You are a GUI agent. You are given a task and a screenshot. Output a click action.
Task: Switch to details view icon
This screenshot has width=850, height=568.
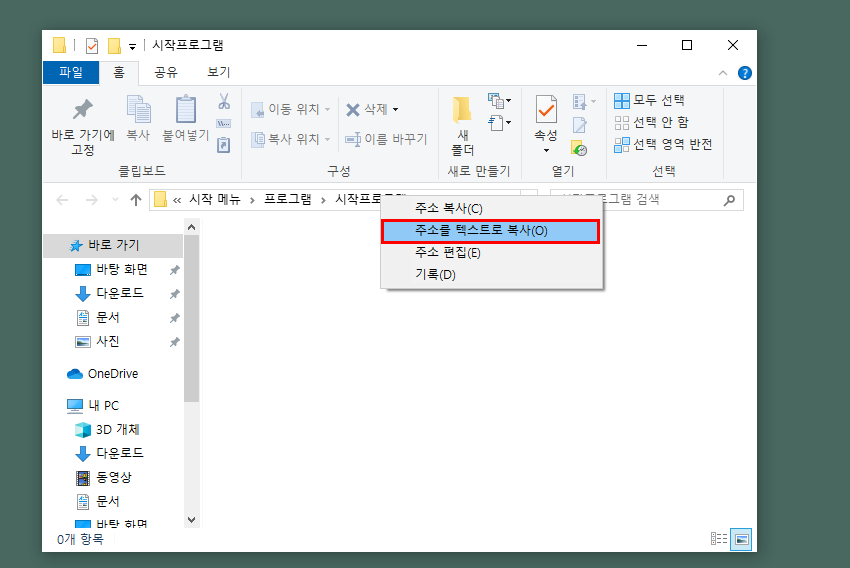(719, 539)
